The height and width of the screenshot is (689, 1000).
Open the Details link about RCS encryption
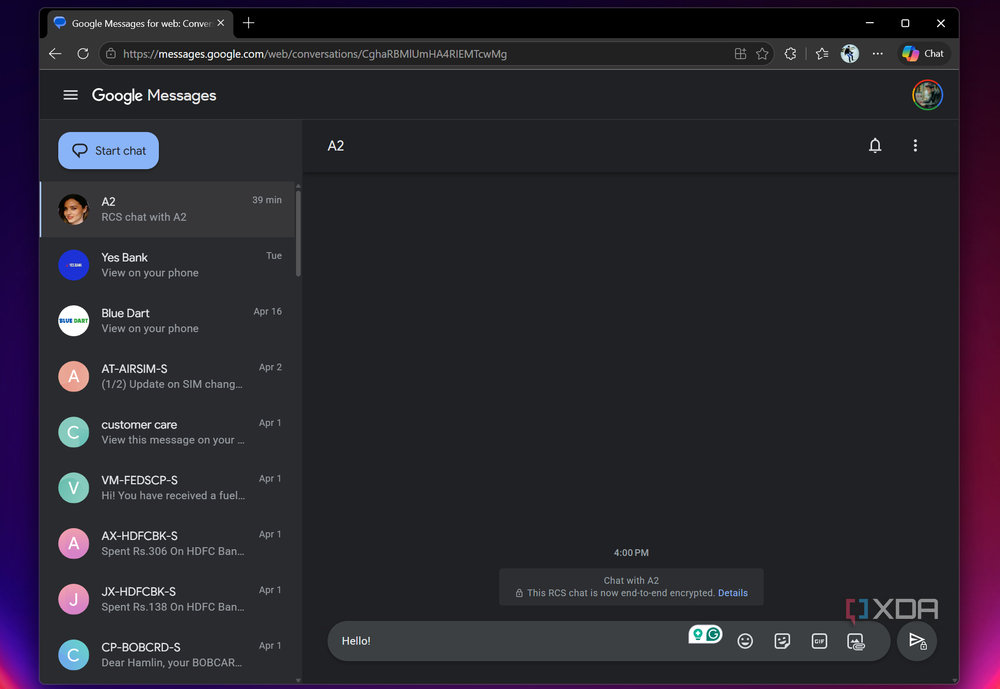pos(733,593)
